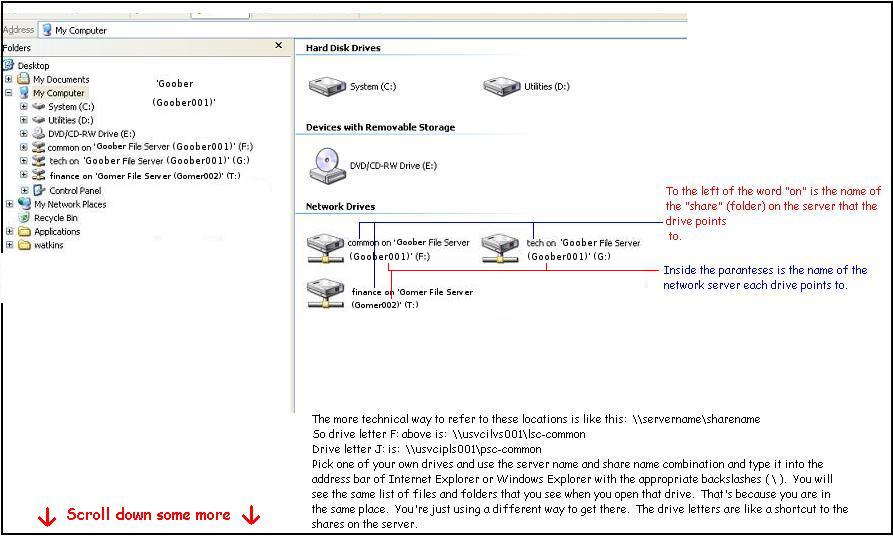Image resolution: width=893 pixels, height=537 pixels.
Task: Close the Folders pane
Action: click(278, 46)
